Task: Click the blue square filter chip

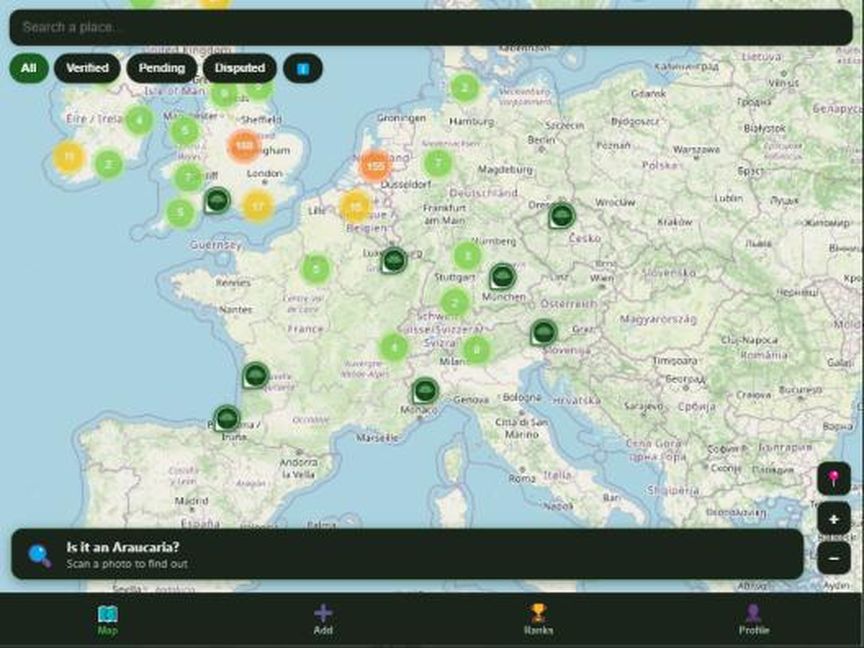Action: click(x=303, y=68)
